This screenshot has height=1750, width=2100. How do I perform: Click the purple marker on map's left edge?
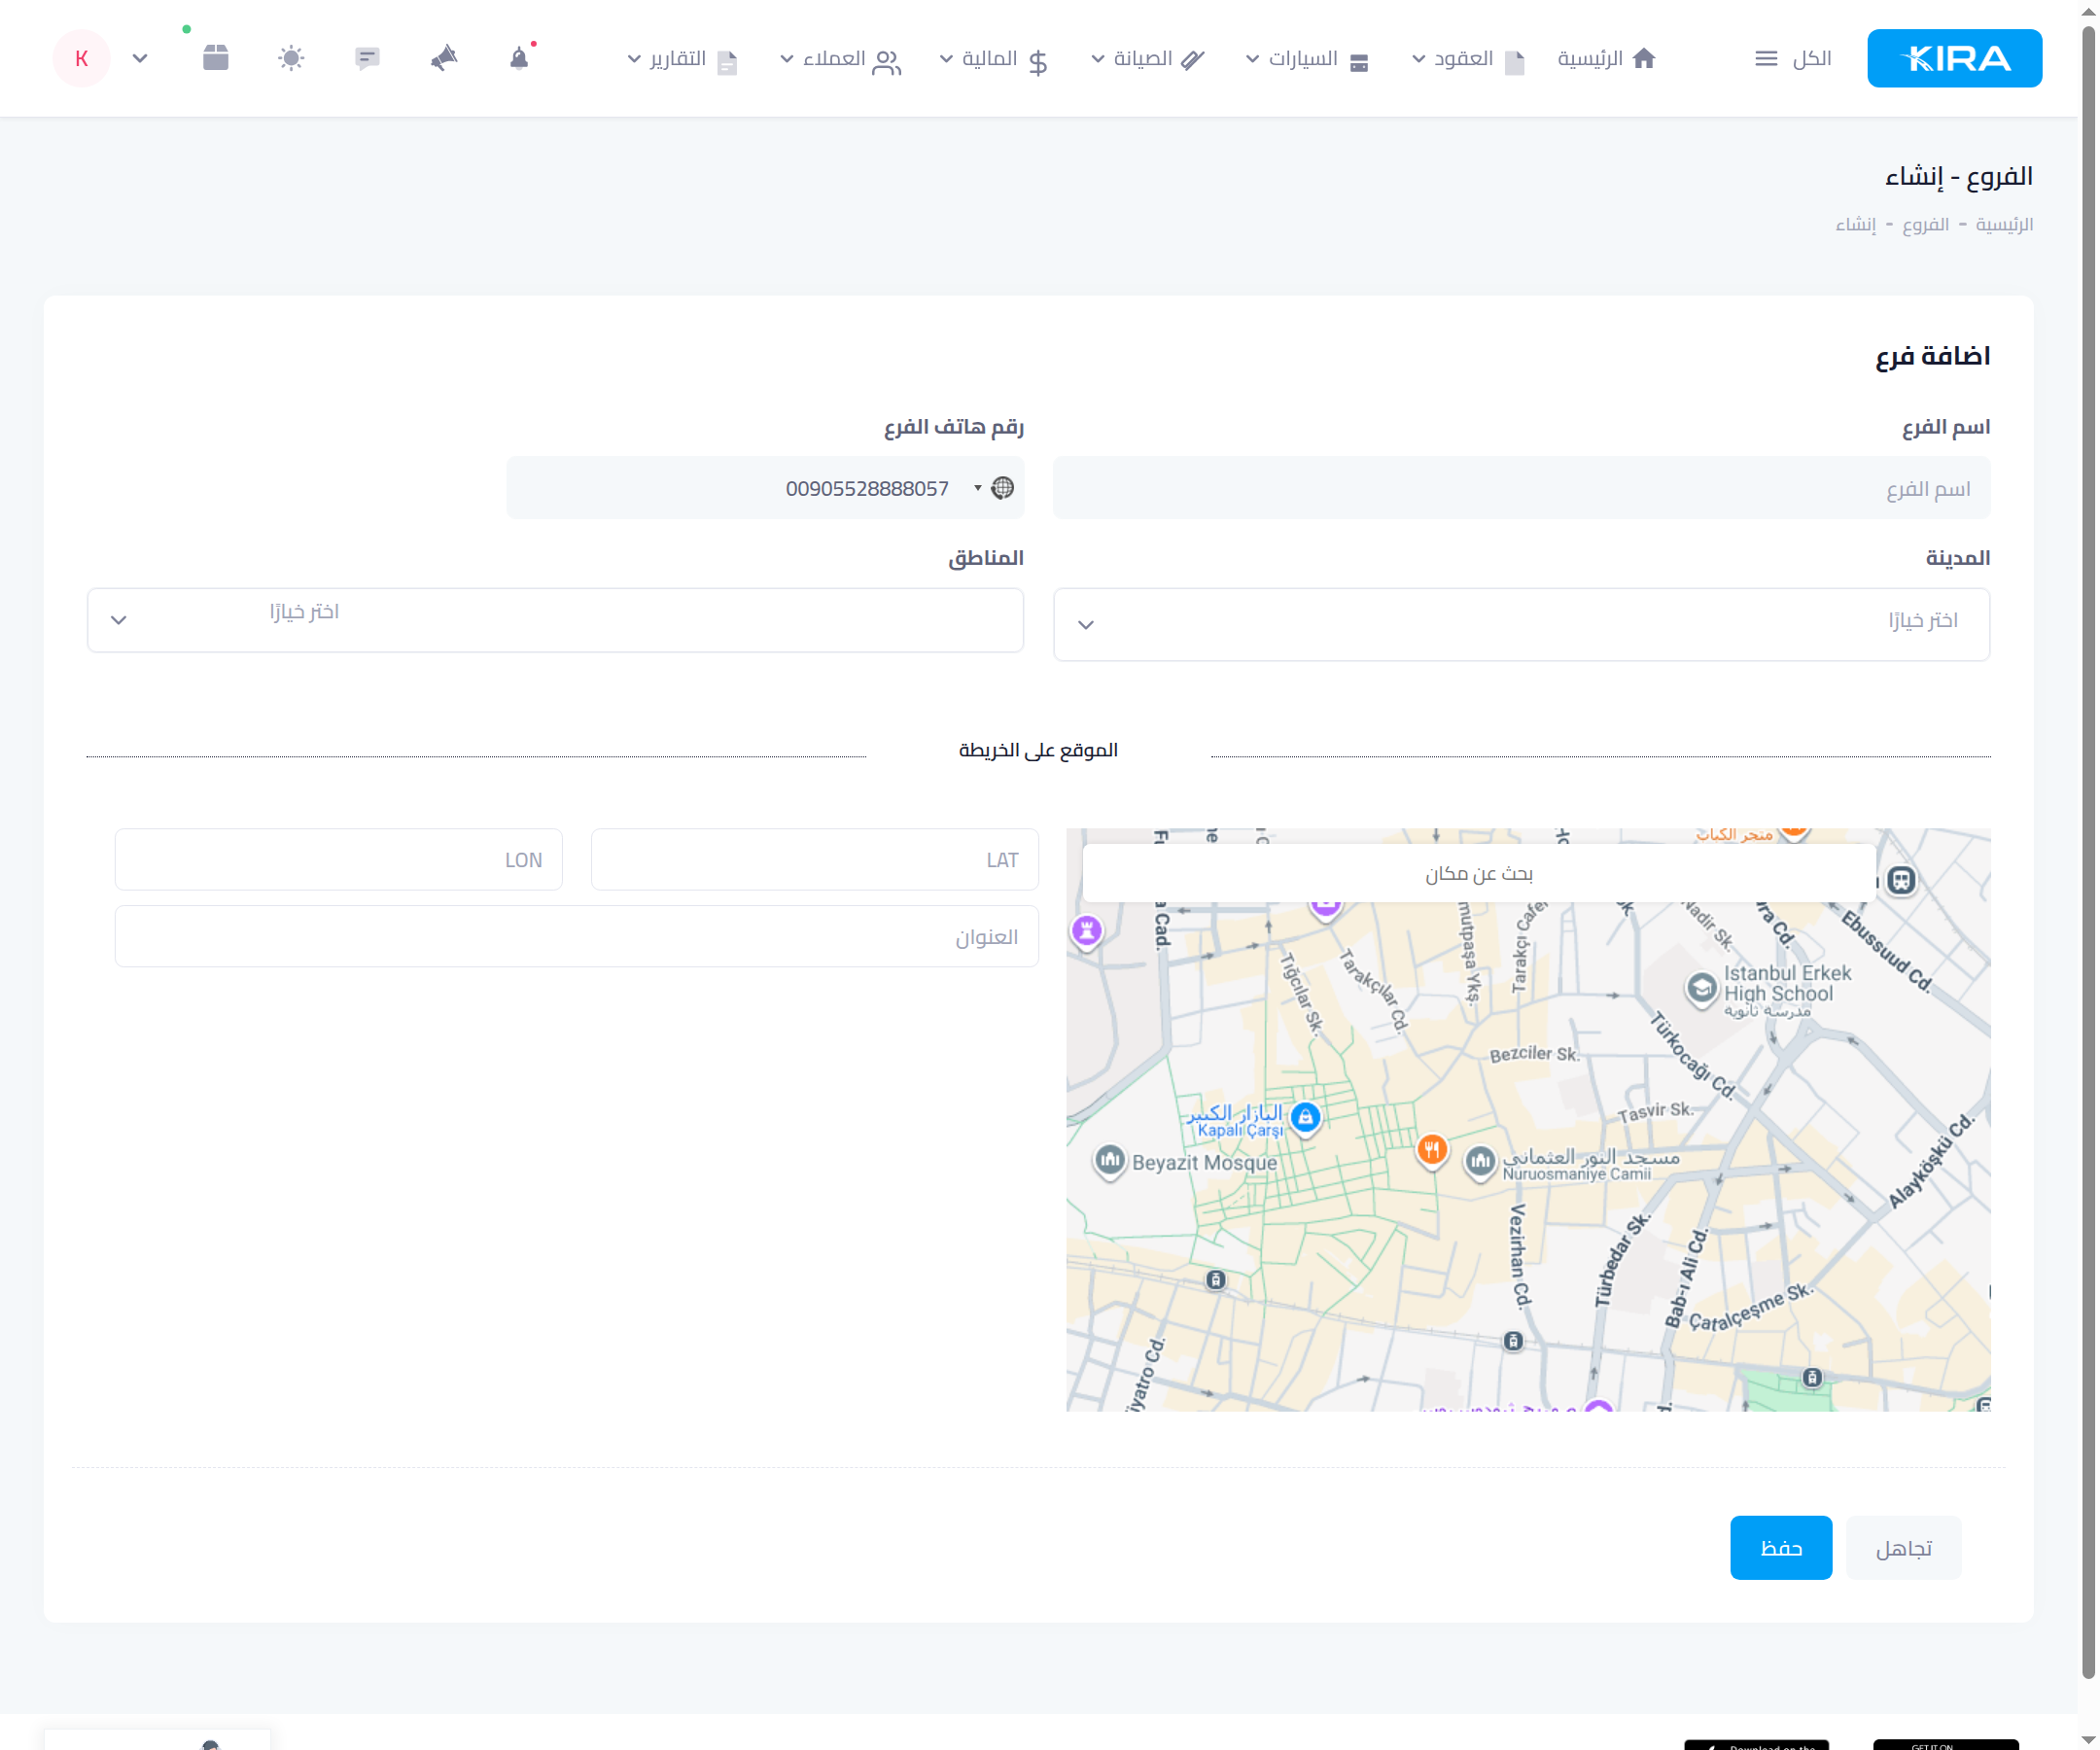coord(1086,932)
